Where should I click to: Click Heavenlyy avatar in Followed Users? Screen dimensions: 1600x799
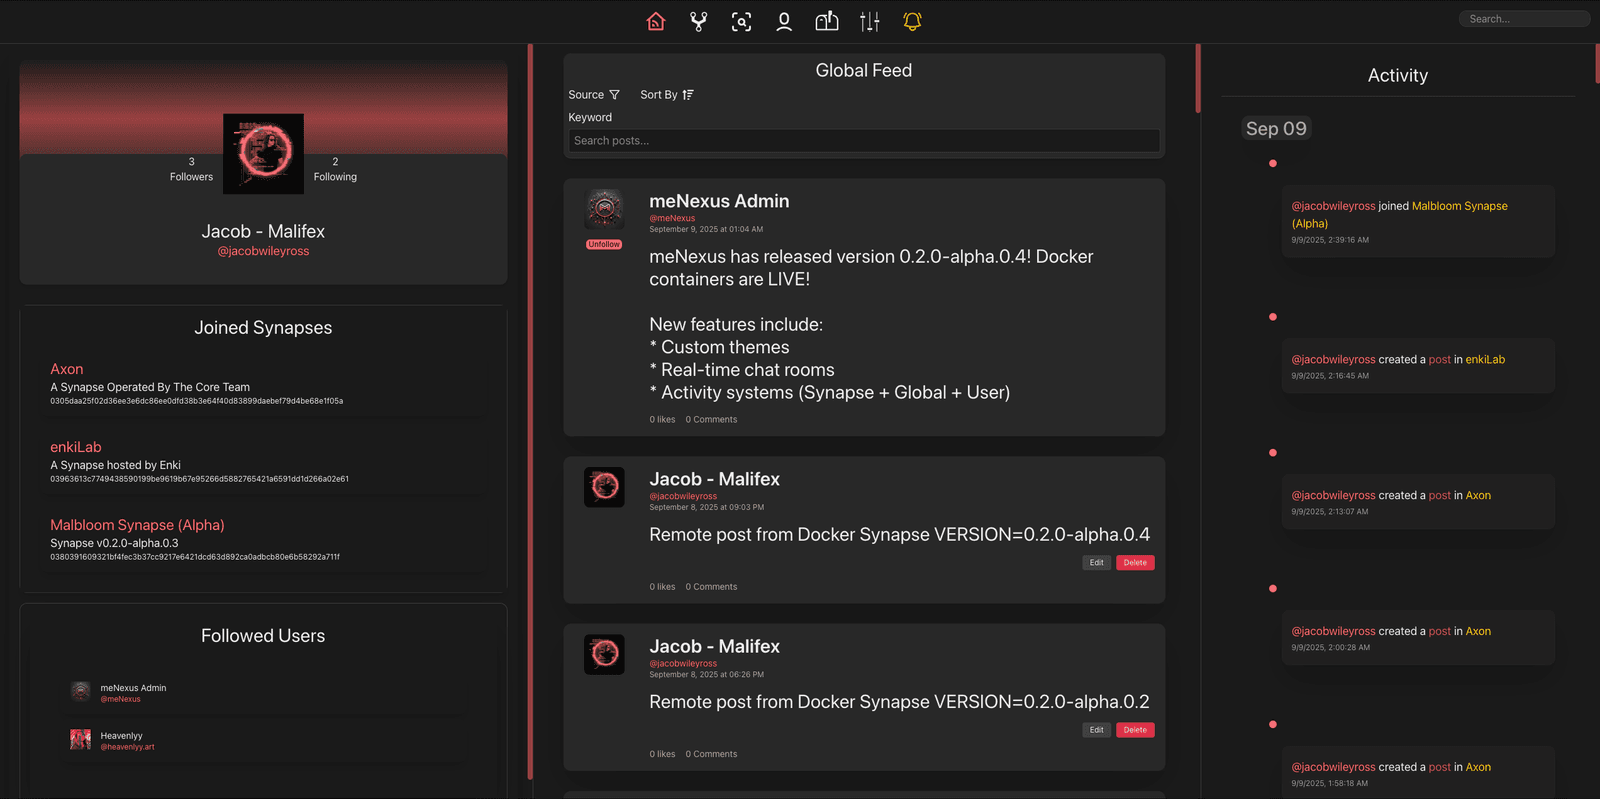pos(81,739)
